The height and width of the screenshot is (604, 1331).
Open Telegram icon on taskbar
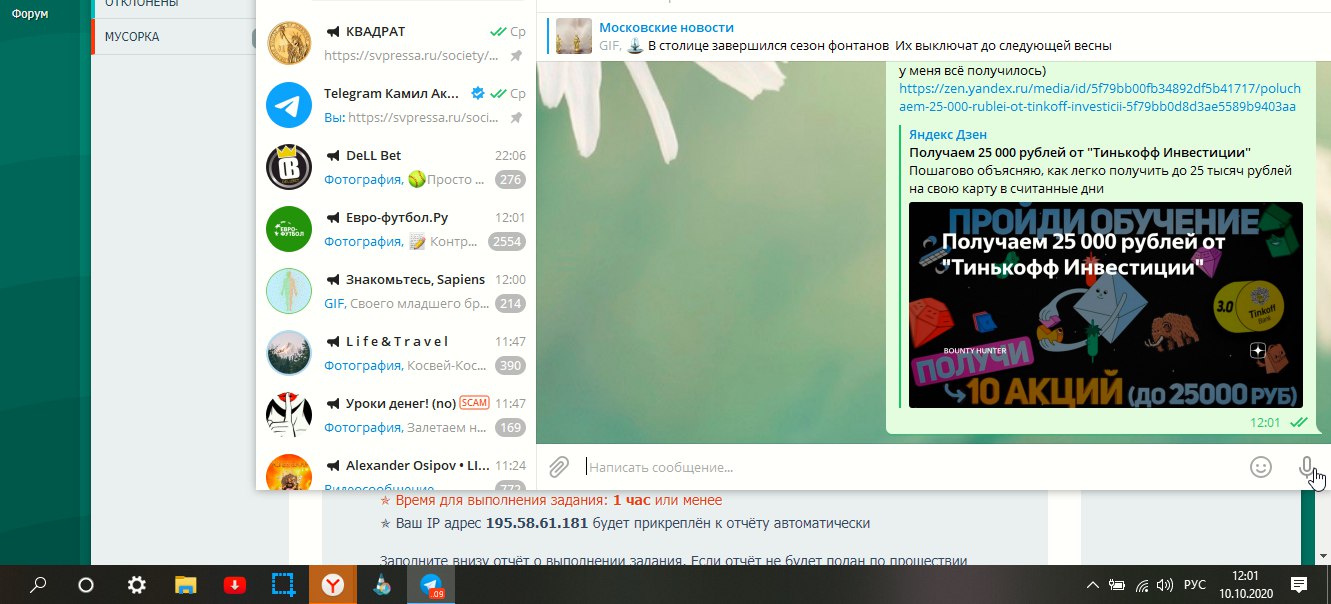[x=431, y=585]
